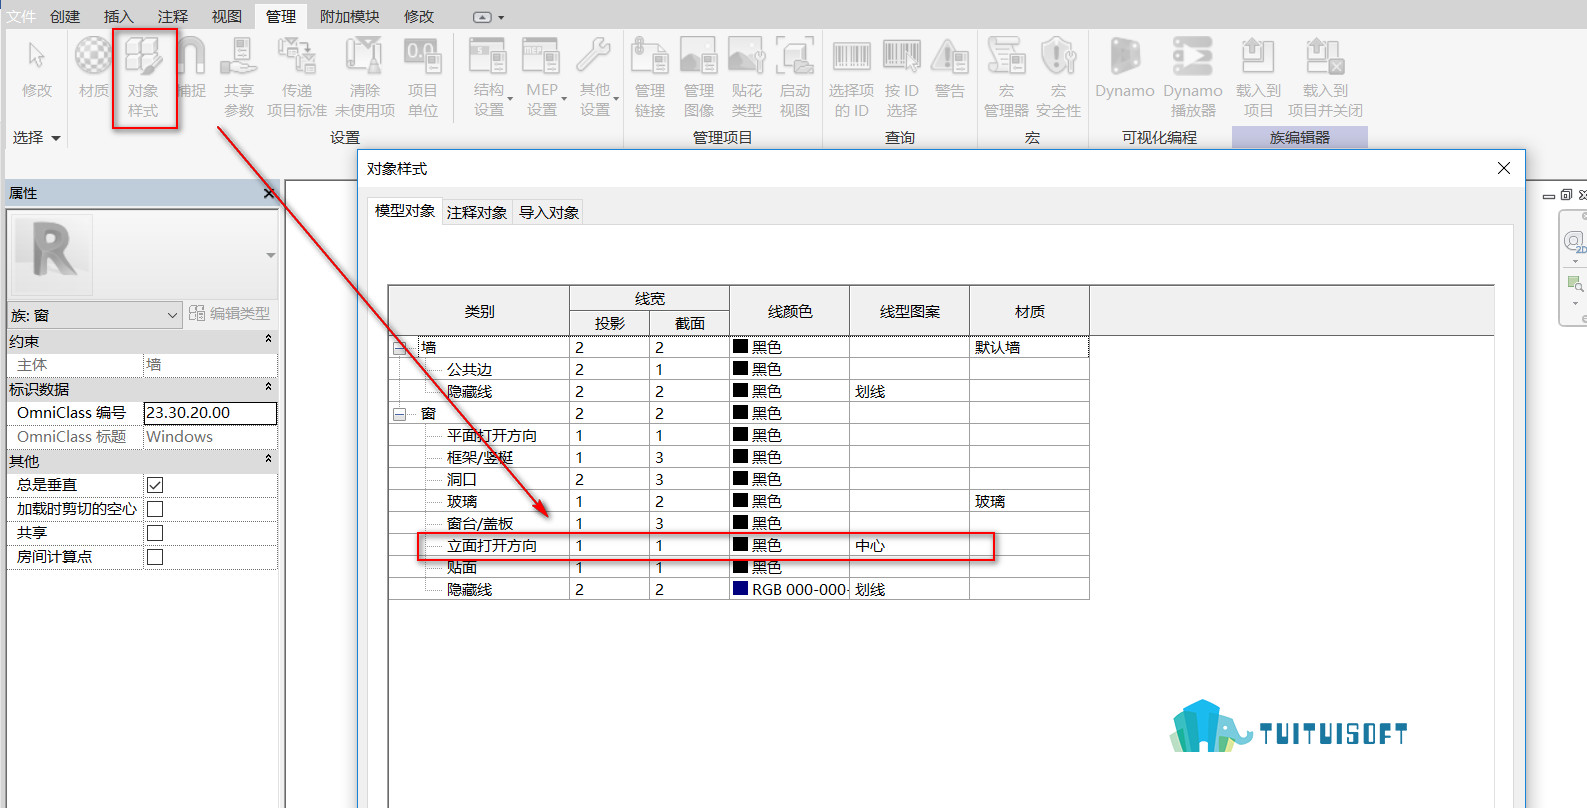Image resolution: width=1587 pixels, height=808 pixels.
Task: Select the 注释对象 tab
Action: 477,212
